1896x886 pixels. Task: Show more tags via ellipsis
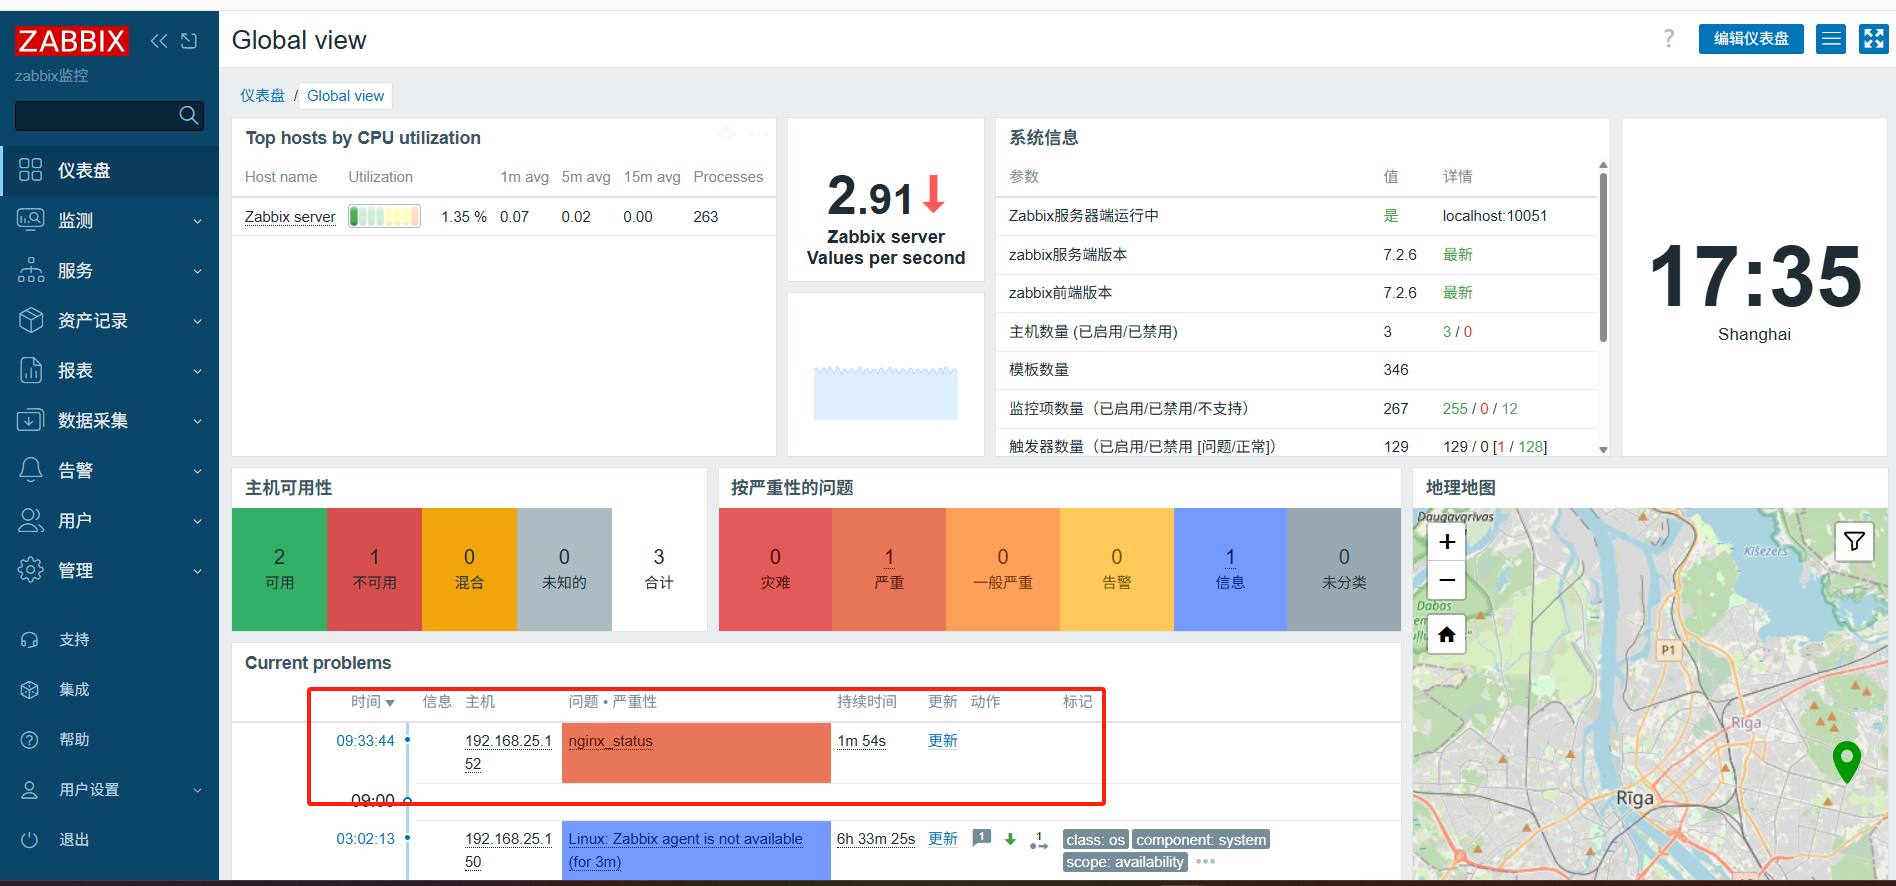(1205, 862)
